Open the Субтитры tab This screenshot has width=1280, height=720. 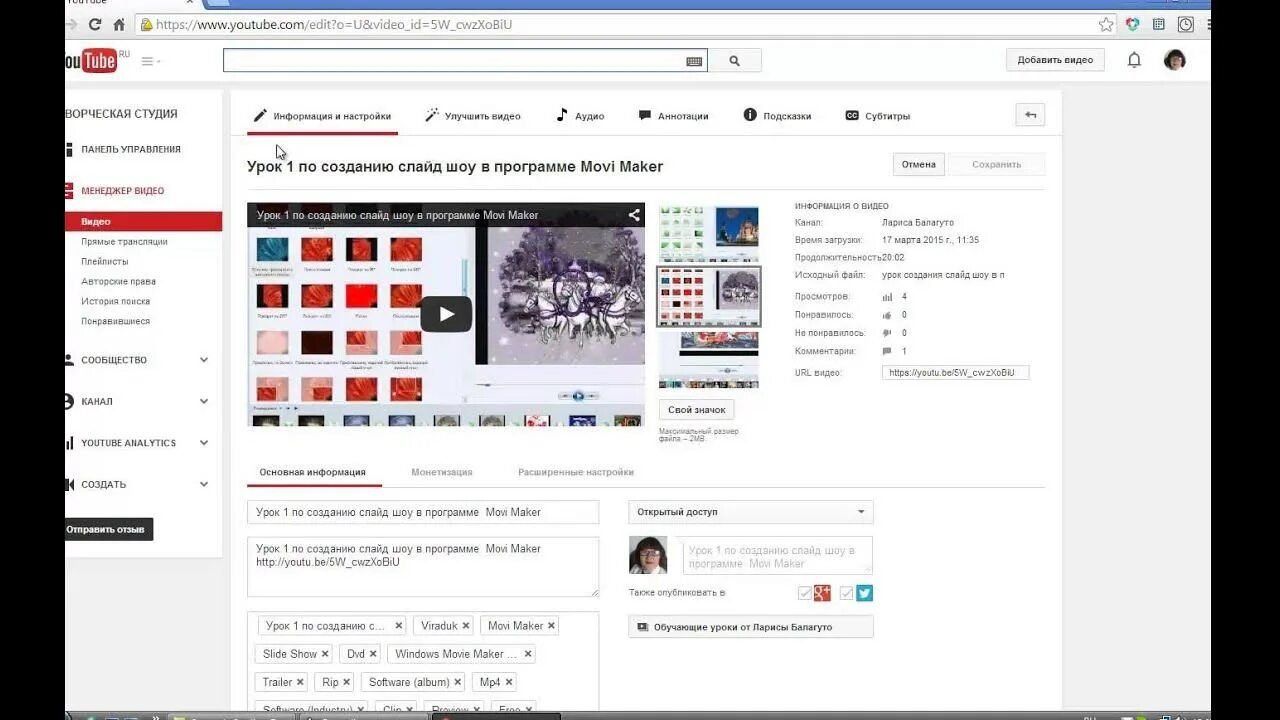tap(878, 116)
